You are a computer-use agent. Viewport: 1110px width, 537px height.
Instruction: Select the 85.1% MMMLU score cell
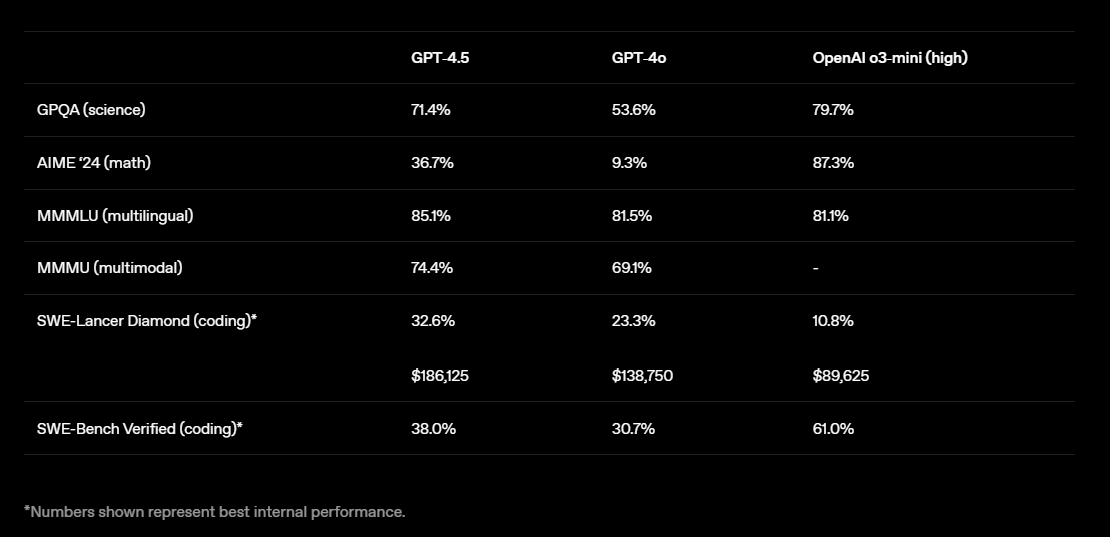click(x=431, y=216)
